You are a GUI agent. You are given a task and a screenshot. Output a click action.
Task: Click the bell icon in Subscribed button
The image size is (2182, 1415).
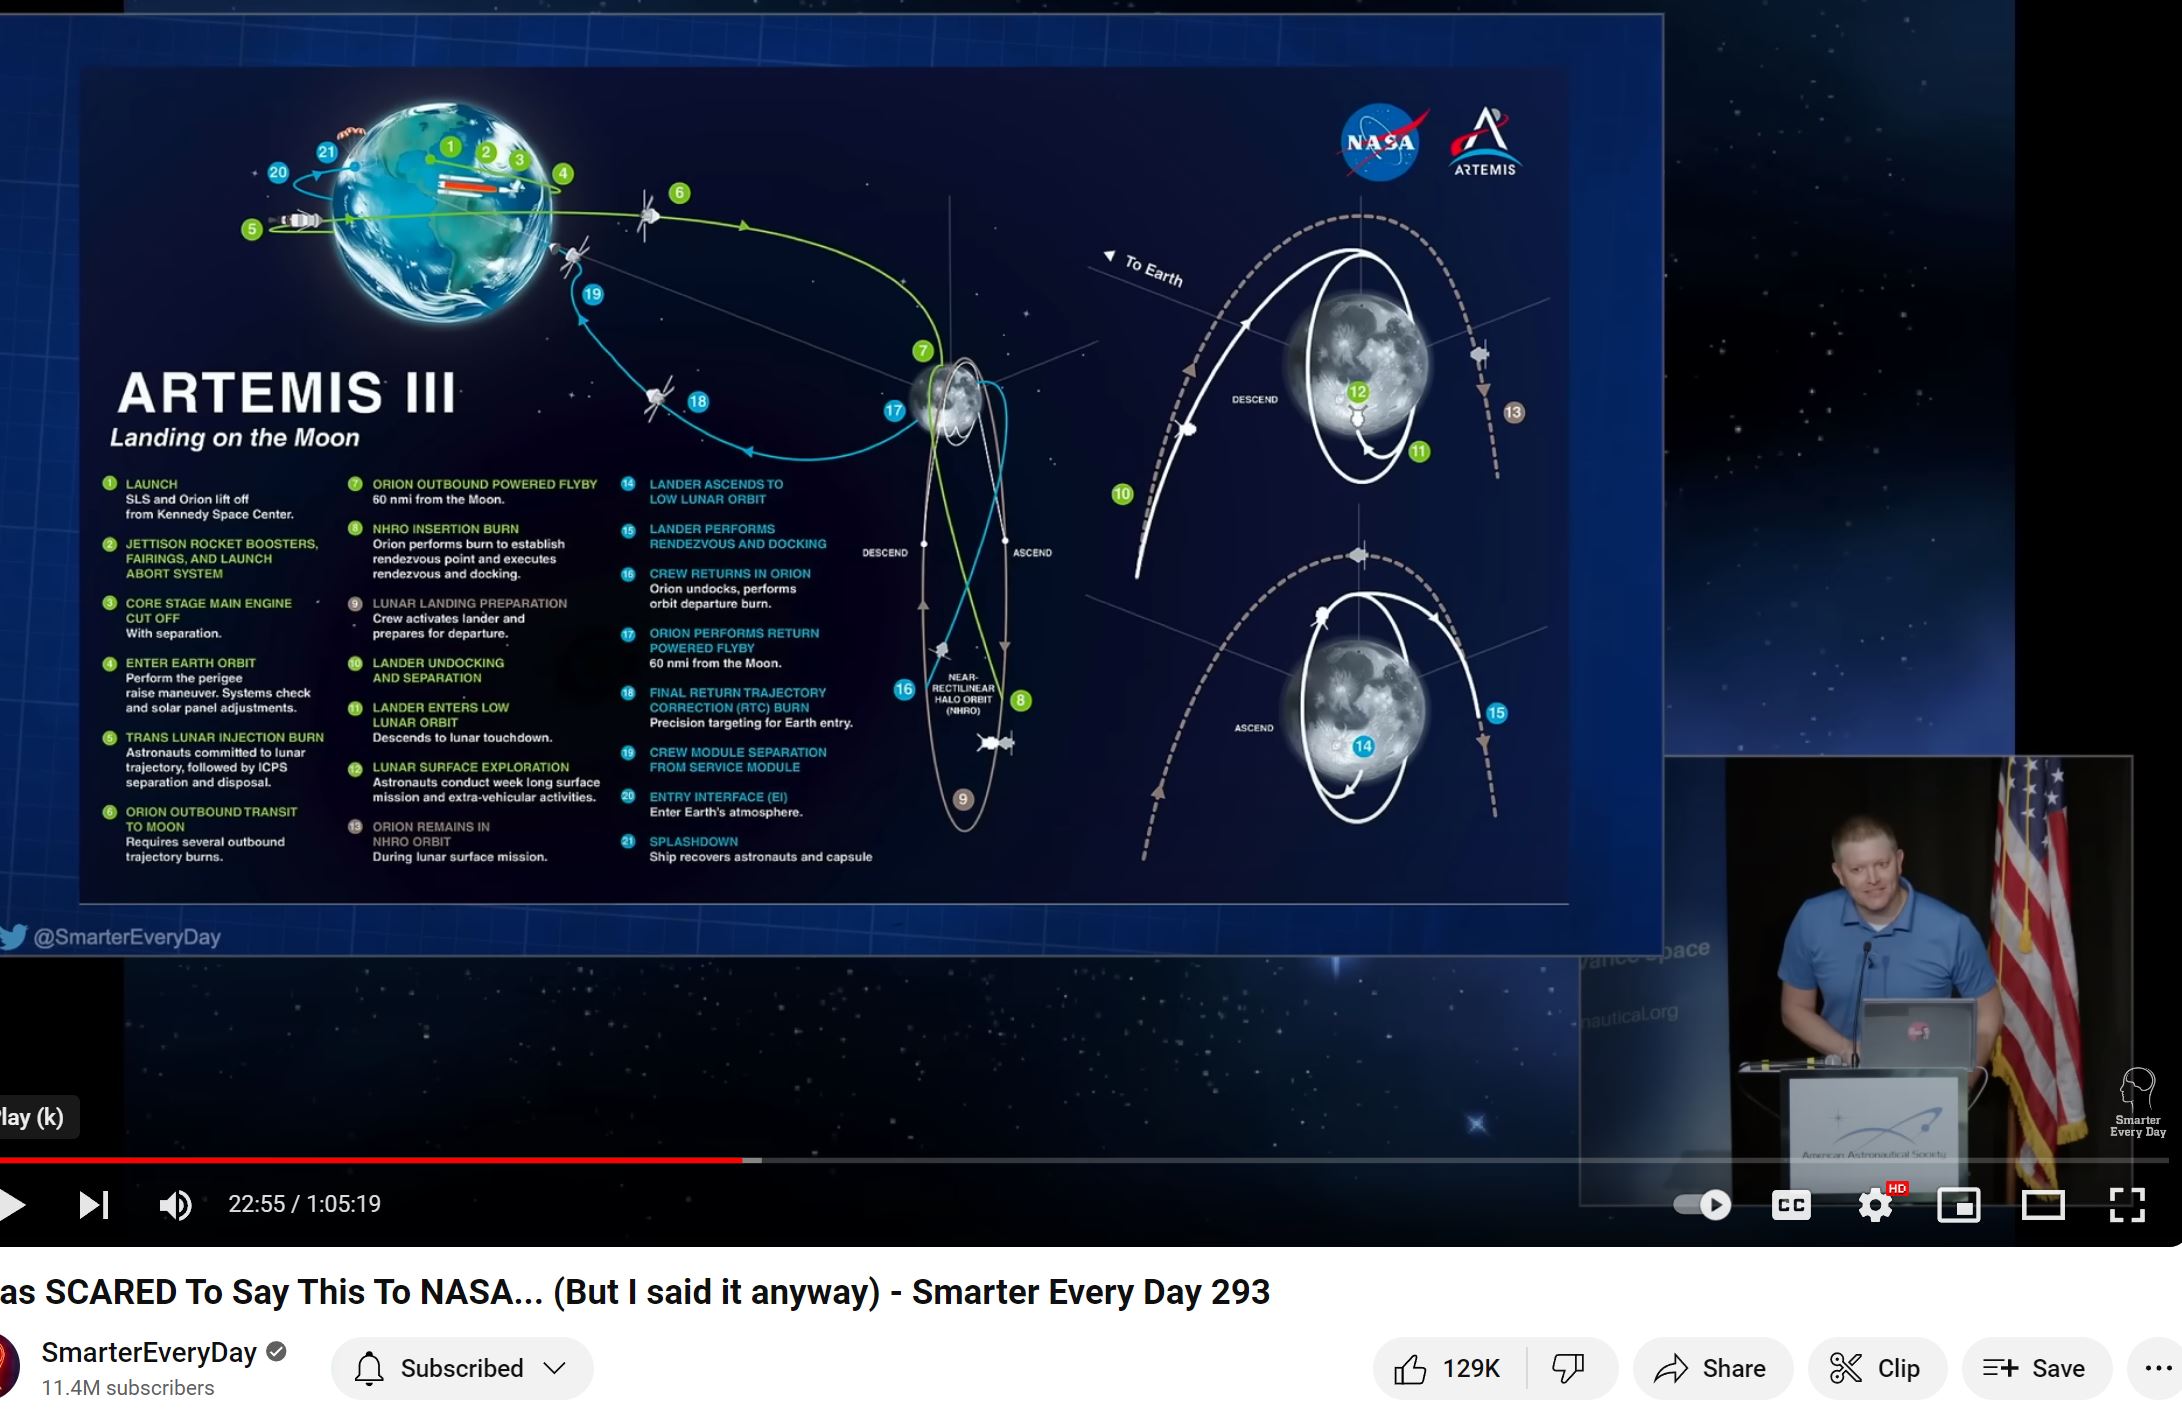(369, 1368)
